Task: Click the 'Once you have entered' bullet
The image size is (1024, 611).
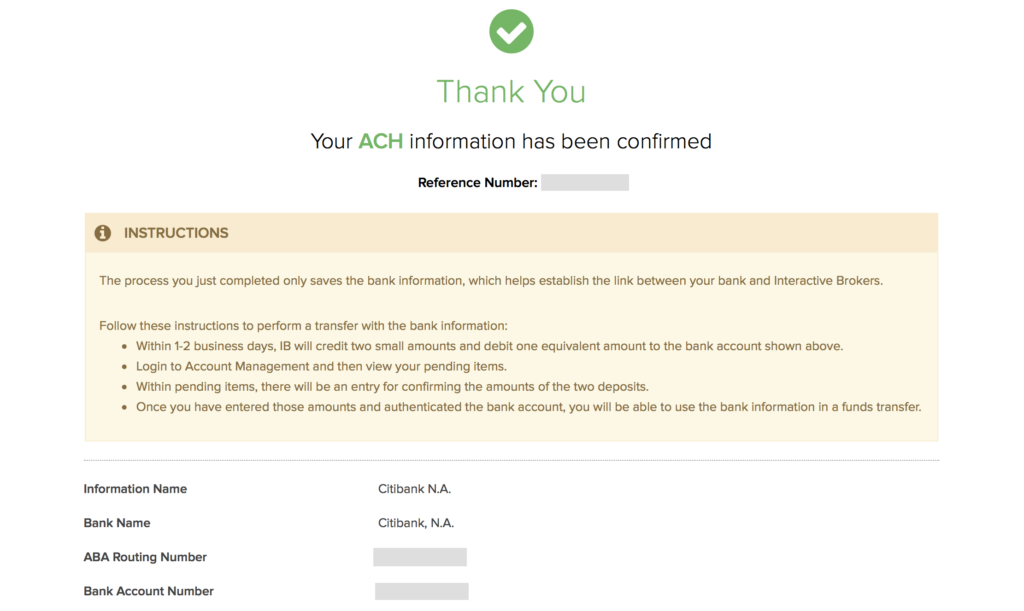Action: point(528,407)
